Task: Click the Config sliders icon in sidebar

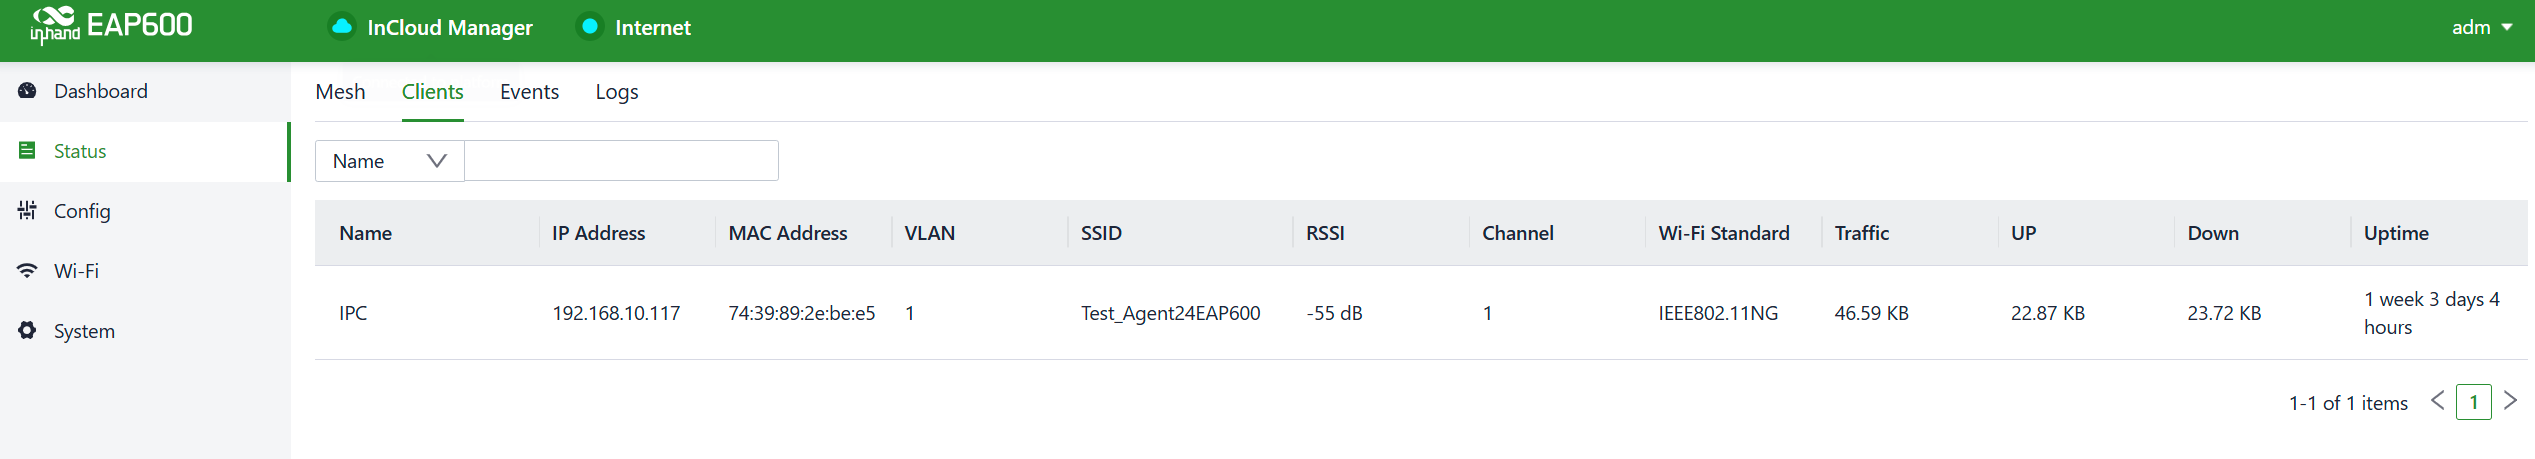Action: [27, 211]
